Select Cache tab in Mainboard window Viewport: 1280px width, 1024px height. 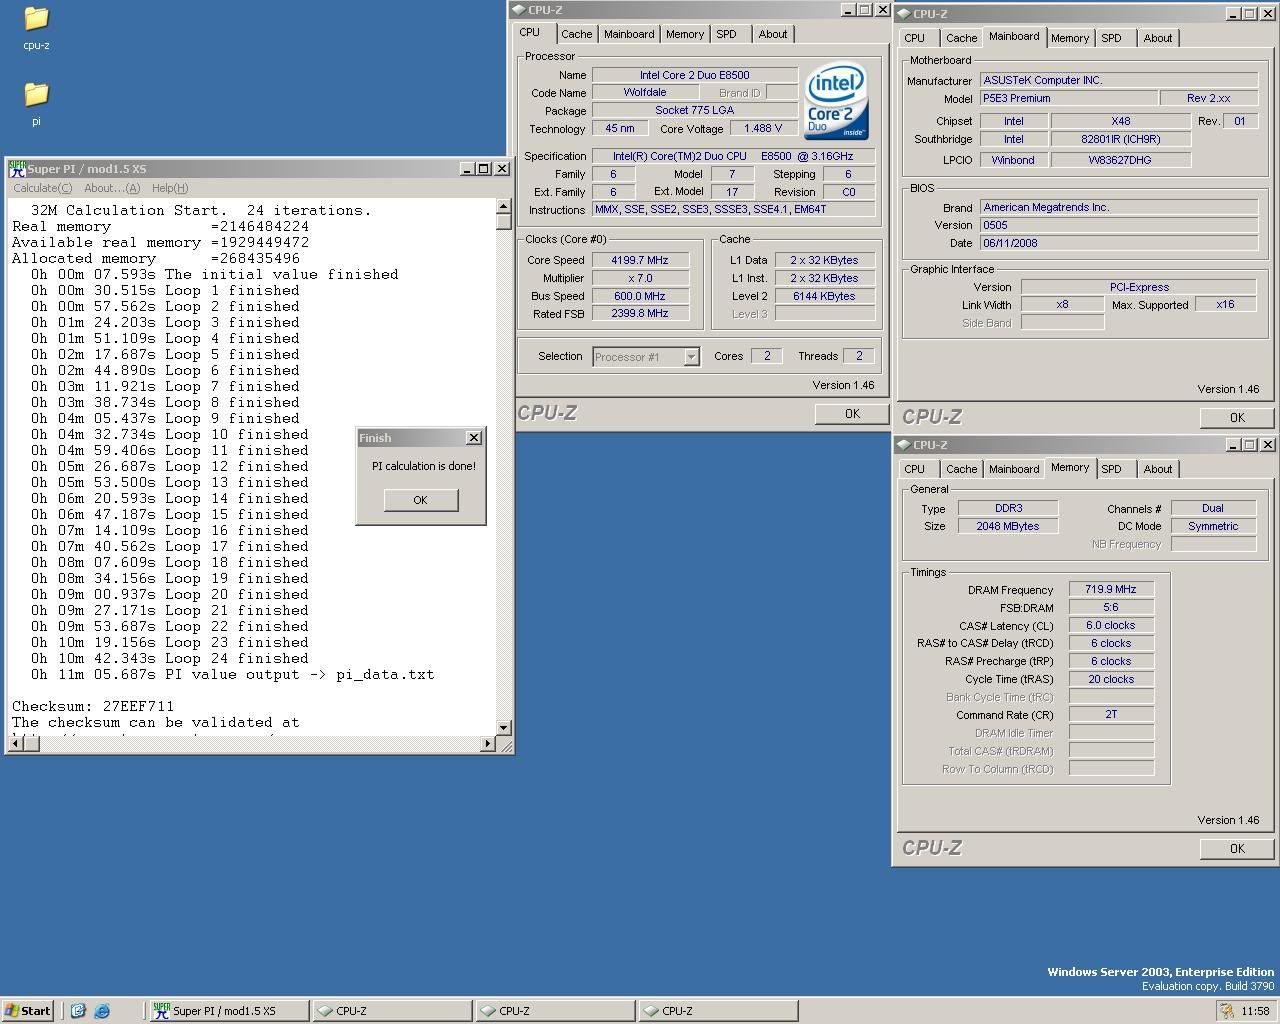pos(961,38)
